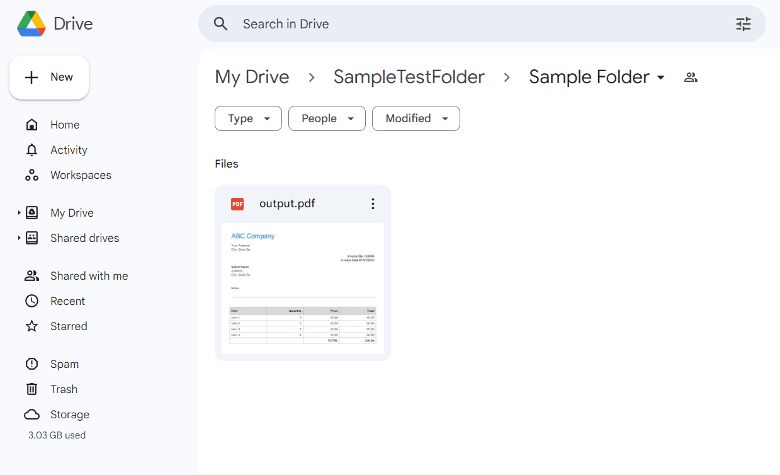The height and width of the screenshot is (475, 780).
Task: Click the Google Drive logo
Action: point(31,23)
